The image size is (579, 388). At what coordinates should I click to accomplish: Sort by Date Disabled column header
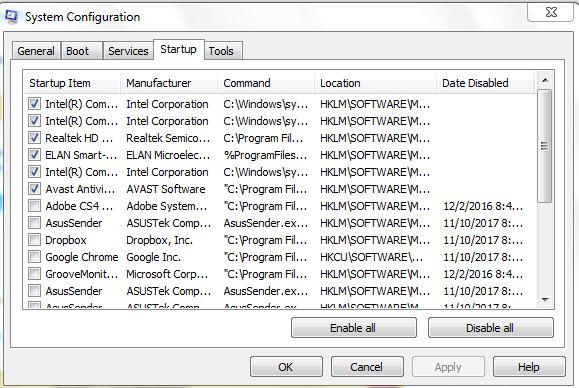click(x=486, y=83)
